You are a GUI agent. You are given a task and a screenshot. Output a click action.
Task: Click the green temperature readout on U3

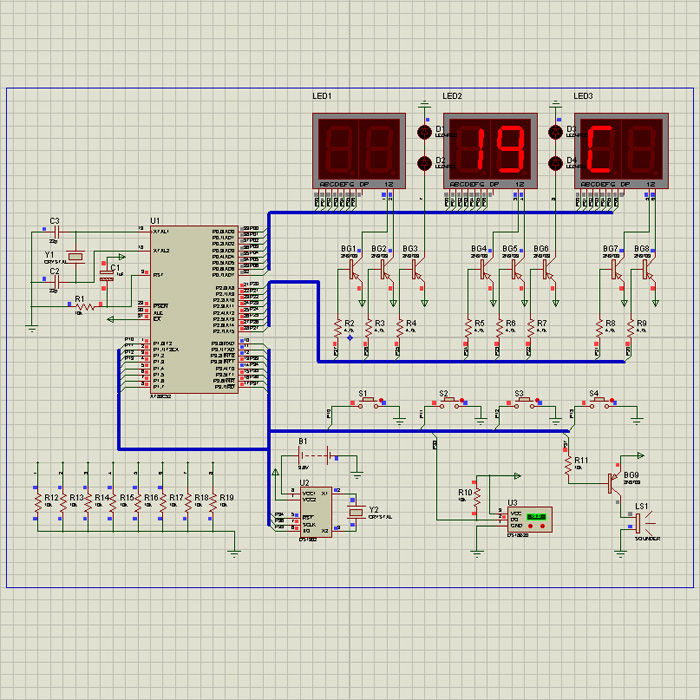point(537,517)
